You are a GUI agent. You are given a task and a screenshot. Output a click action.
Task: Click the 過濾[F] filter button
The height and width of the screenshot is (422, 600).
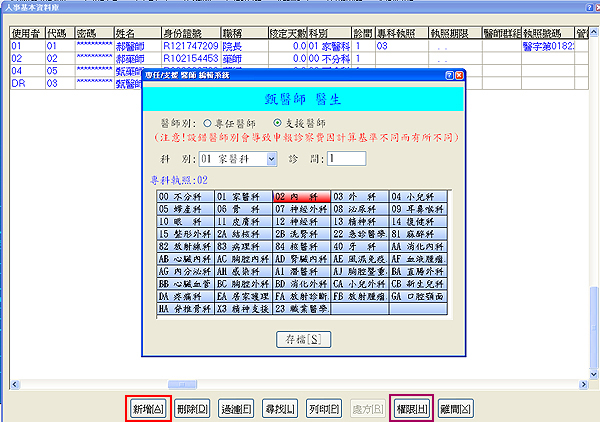click(236, 407)
